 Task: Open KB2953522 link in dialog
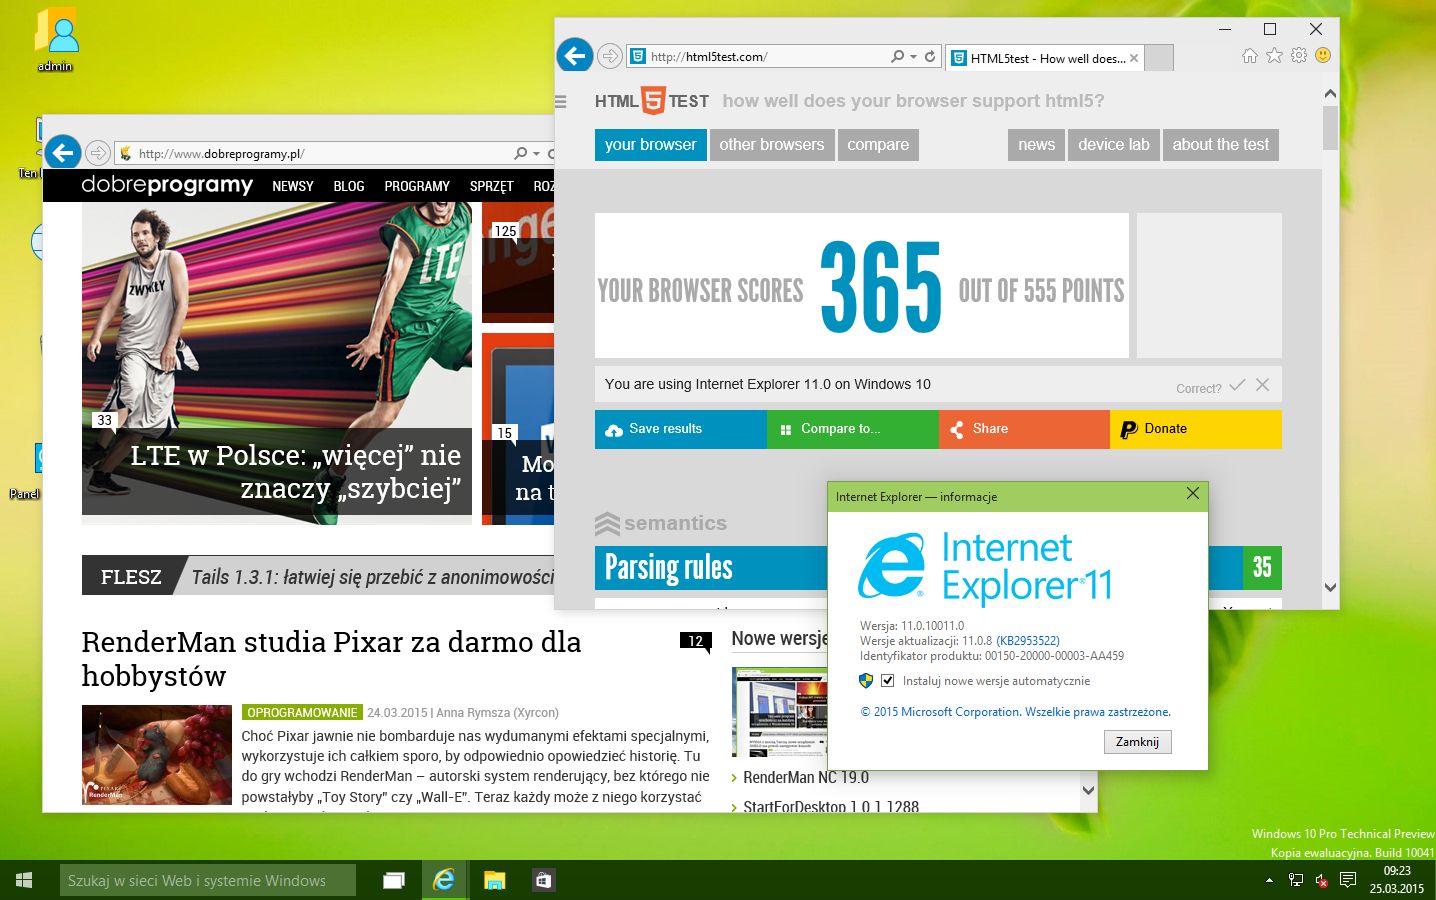point(1028,641)
